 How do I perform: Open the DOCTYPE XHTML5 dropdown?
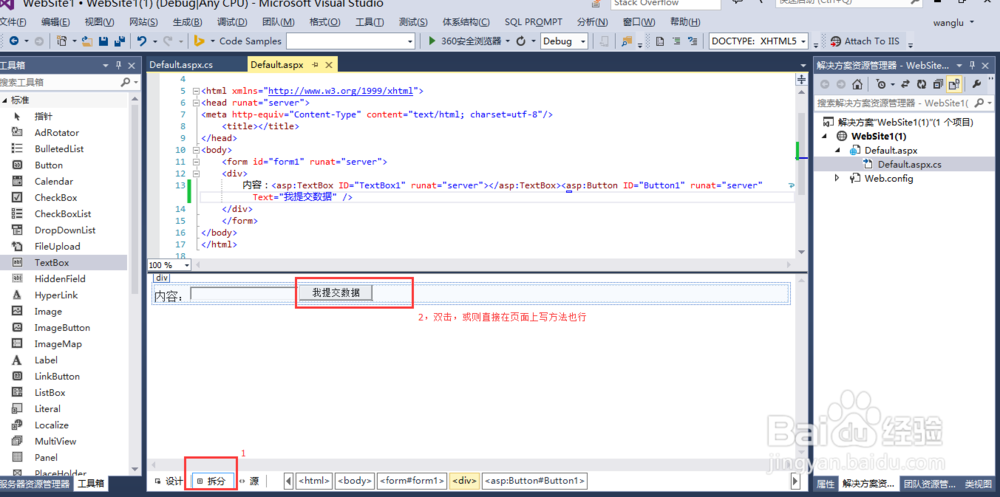tap(803, 41)
